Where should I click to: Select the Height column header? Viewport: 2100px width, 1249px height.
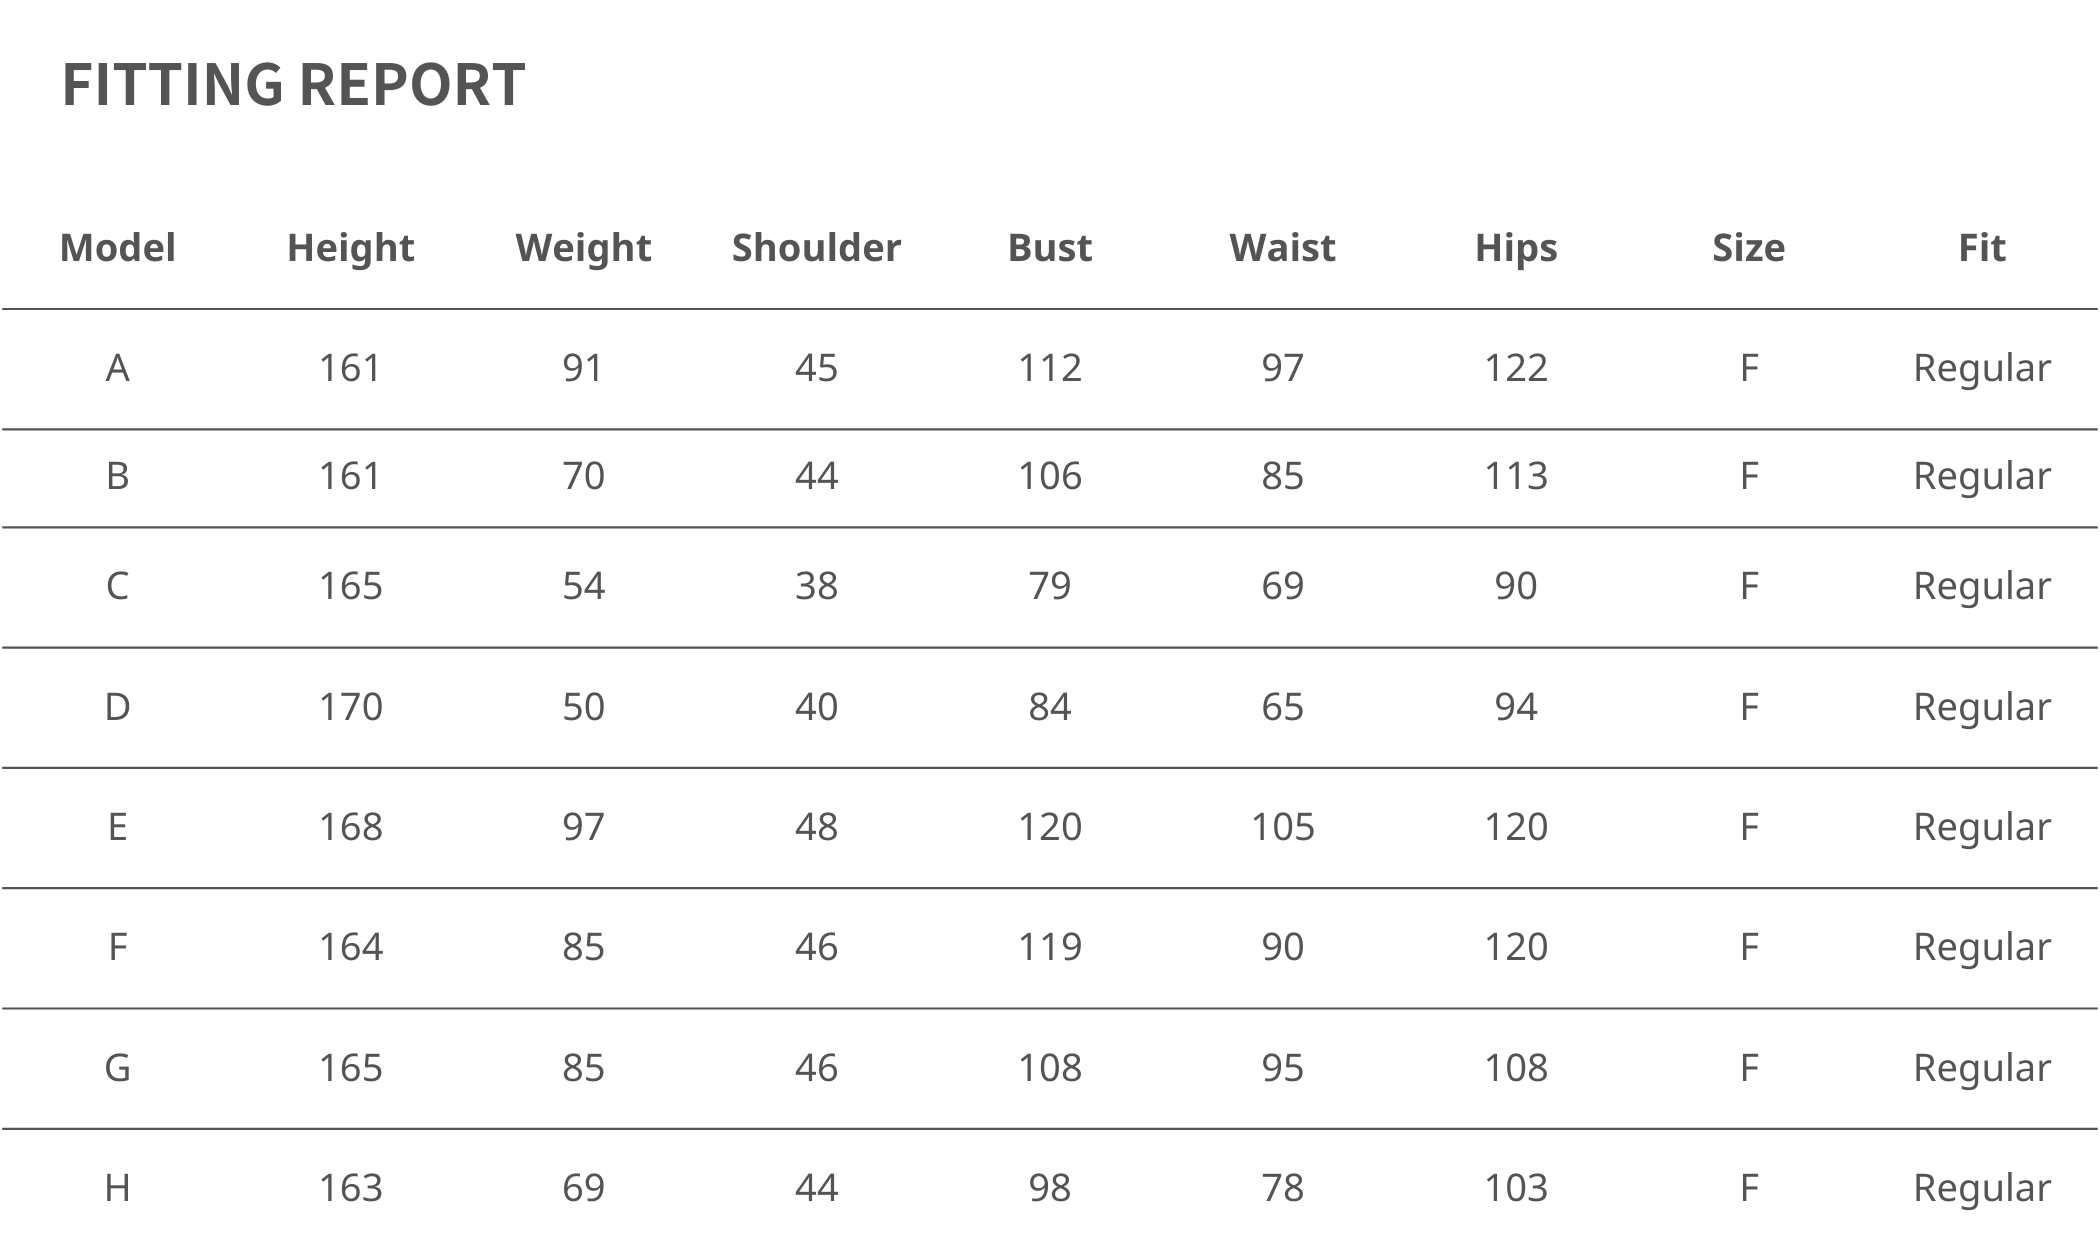(351, 248)
